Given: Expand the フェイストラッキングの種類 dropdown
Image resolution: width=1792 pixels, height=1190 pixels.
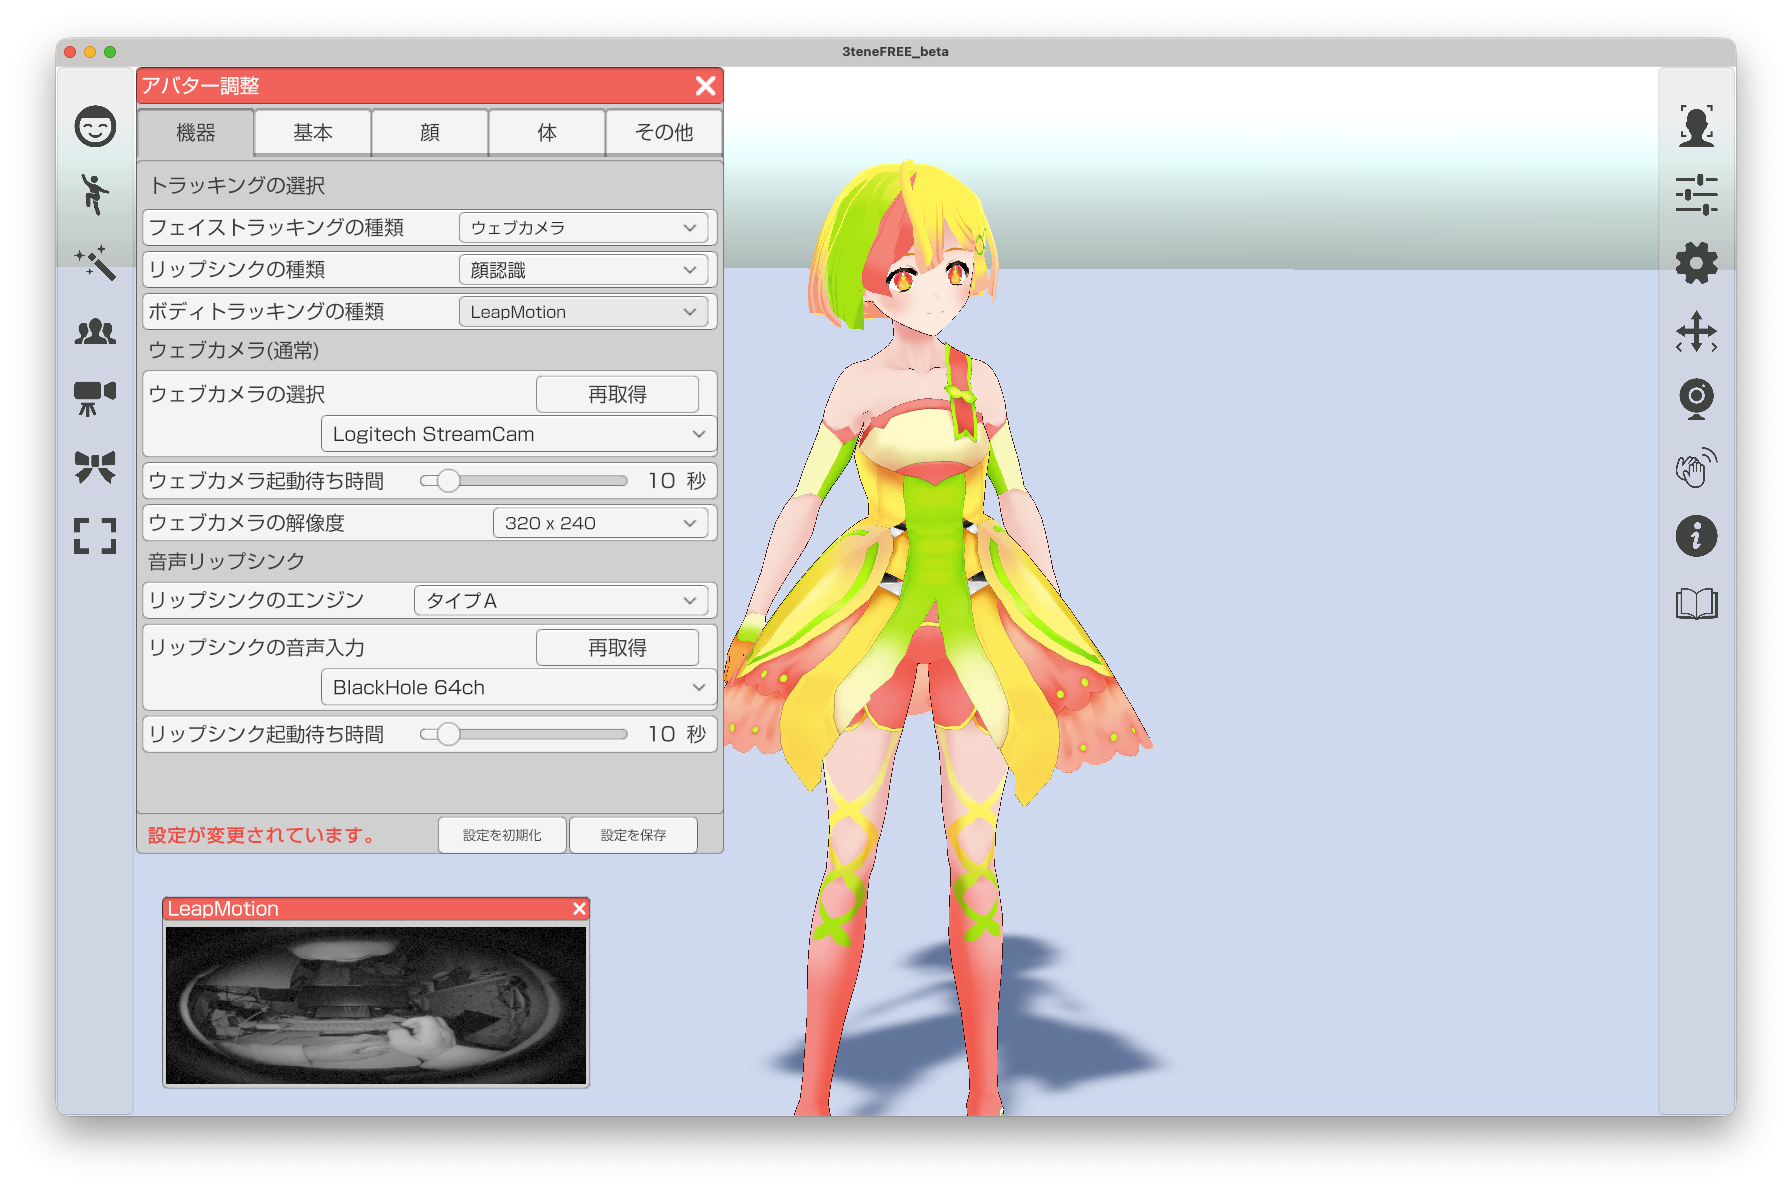Looking at the screenshot, I should pyautogui.click(x=584, y=228).
